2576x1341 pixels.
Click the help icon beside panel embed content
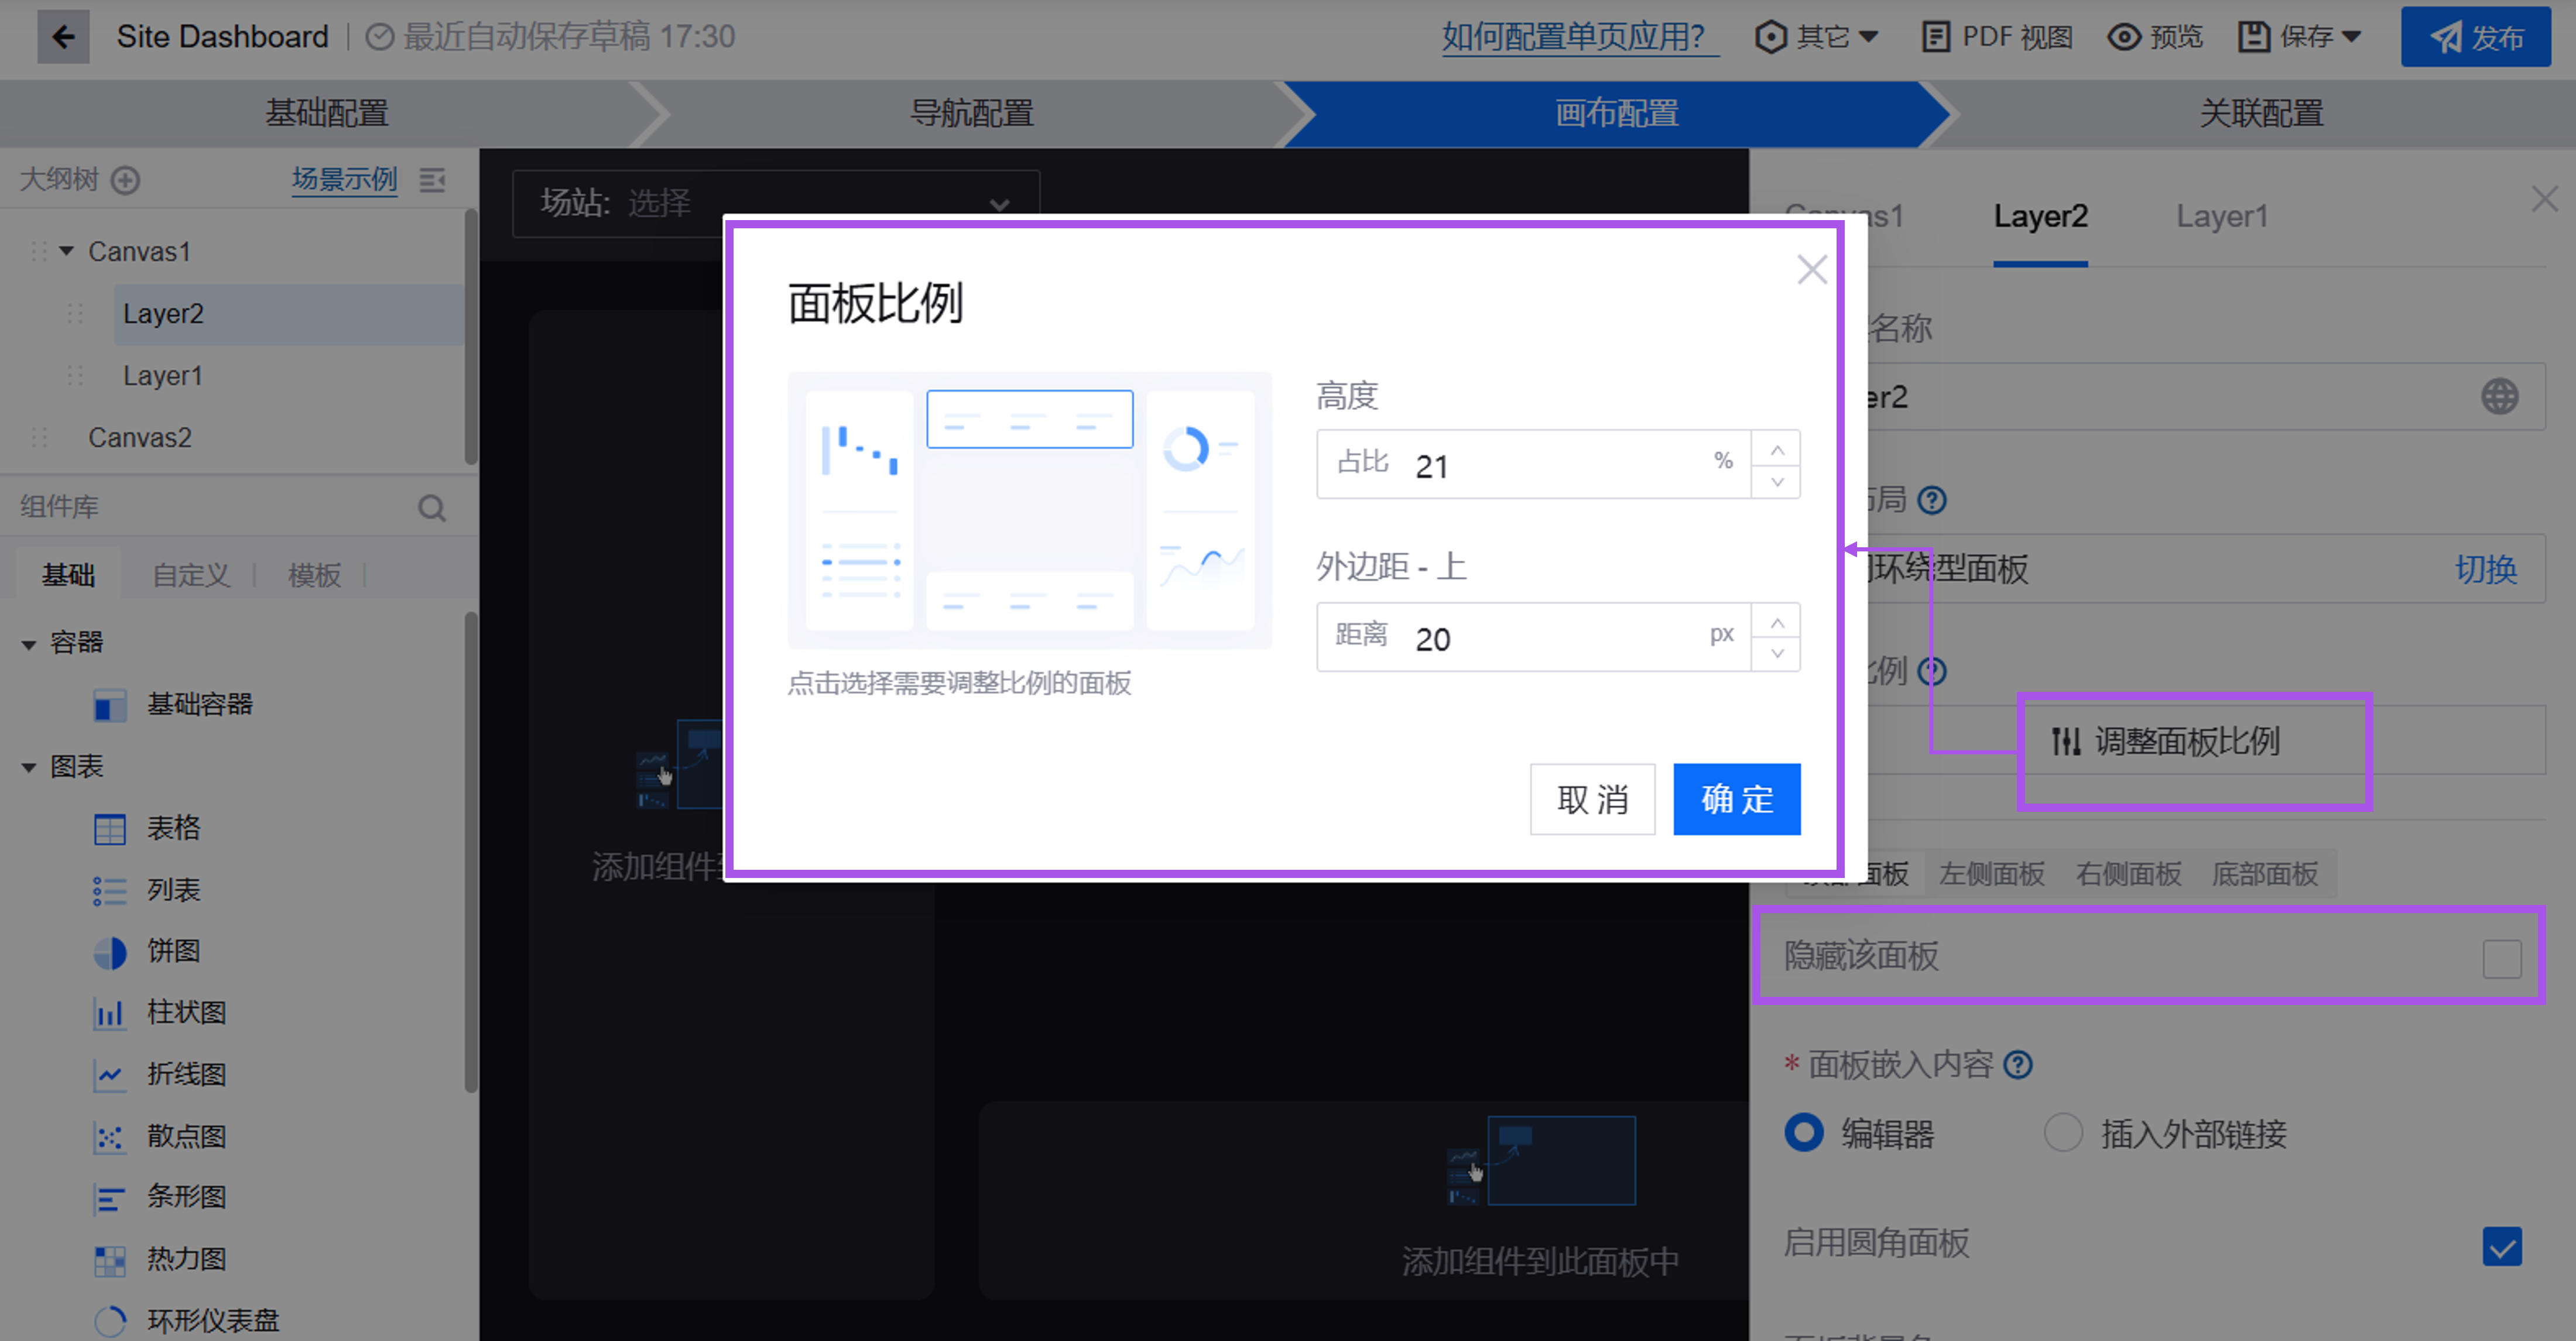point(2018,1065)
